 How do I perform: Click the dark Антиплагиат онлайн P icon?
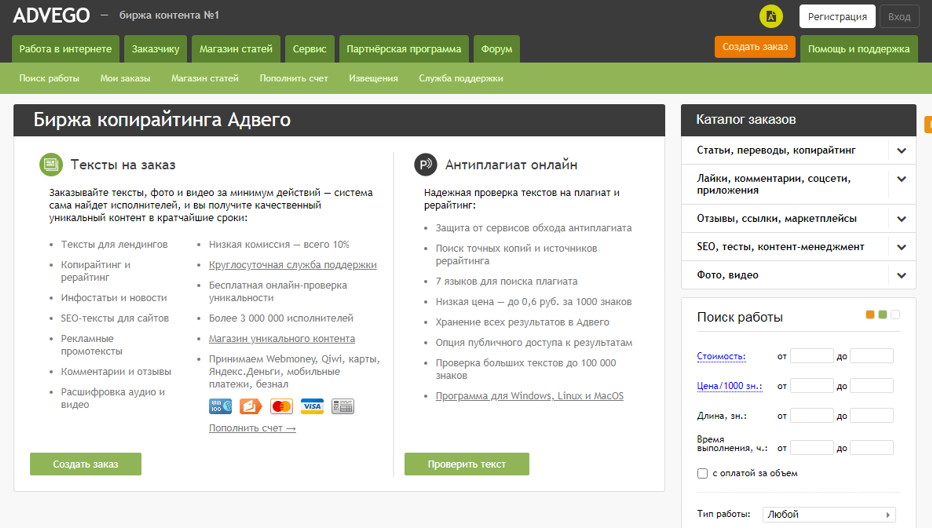(x=426, y=165)
